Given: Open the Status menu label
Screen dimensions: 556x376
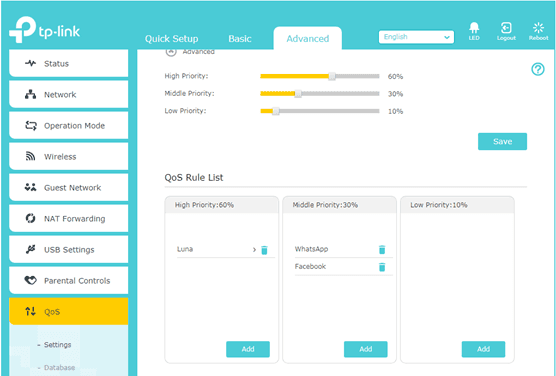Looking at the screenshot, I should pos(56,64).
